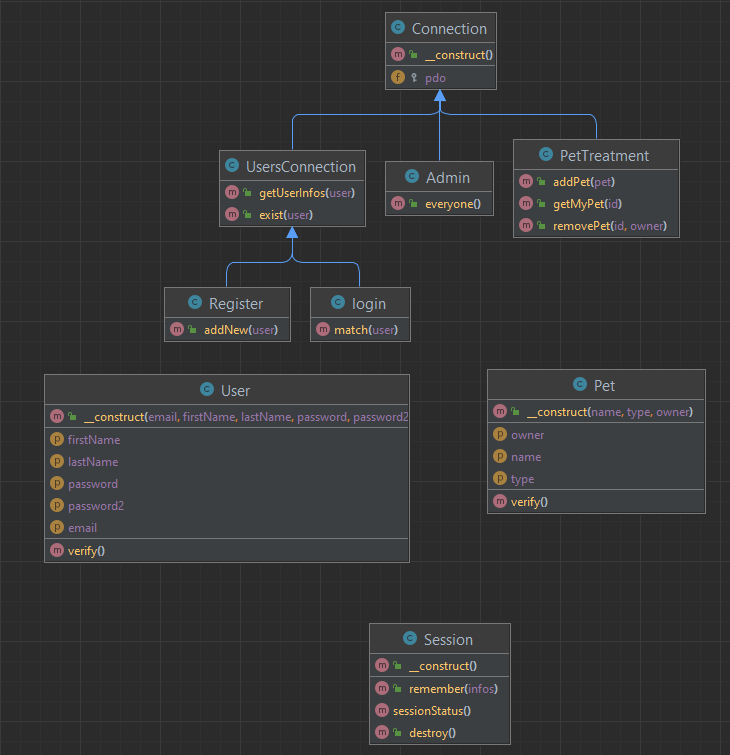Select the Connection class title
This screenshot has width=730, height=755.
coord(449,29)
